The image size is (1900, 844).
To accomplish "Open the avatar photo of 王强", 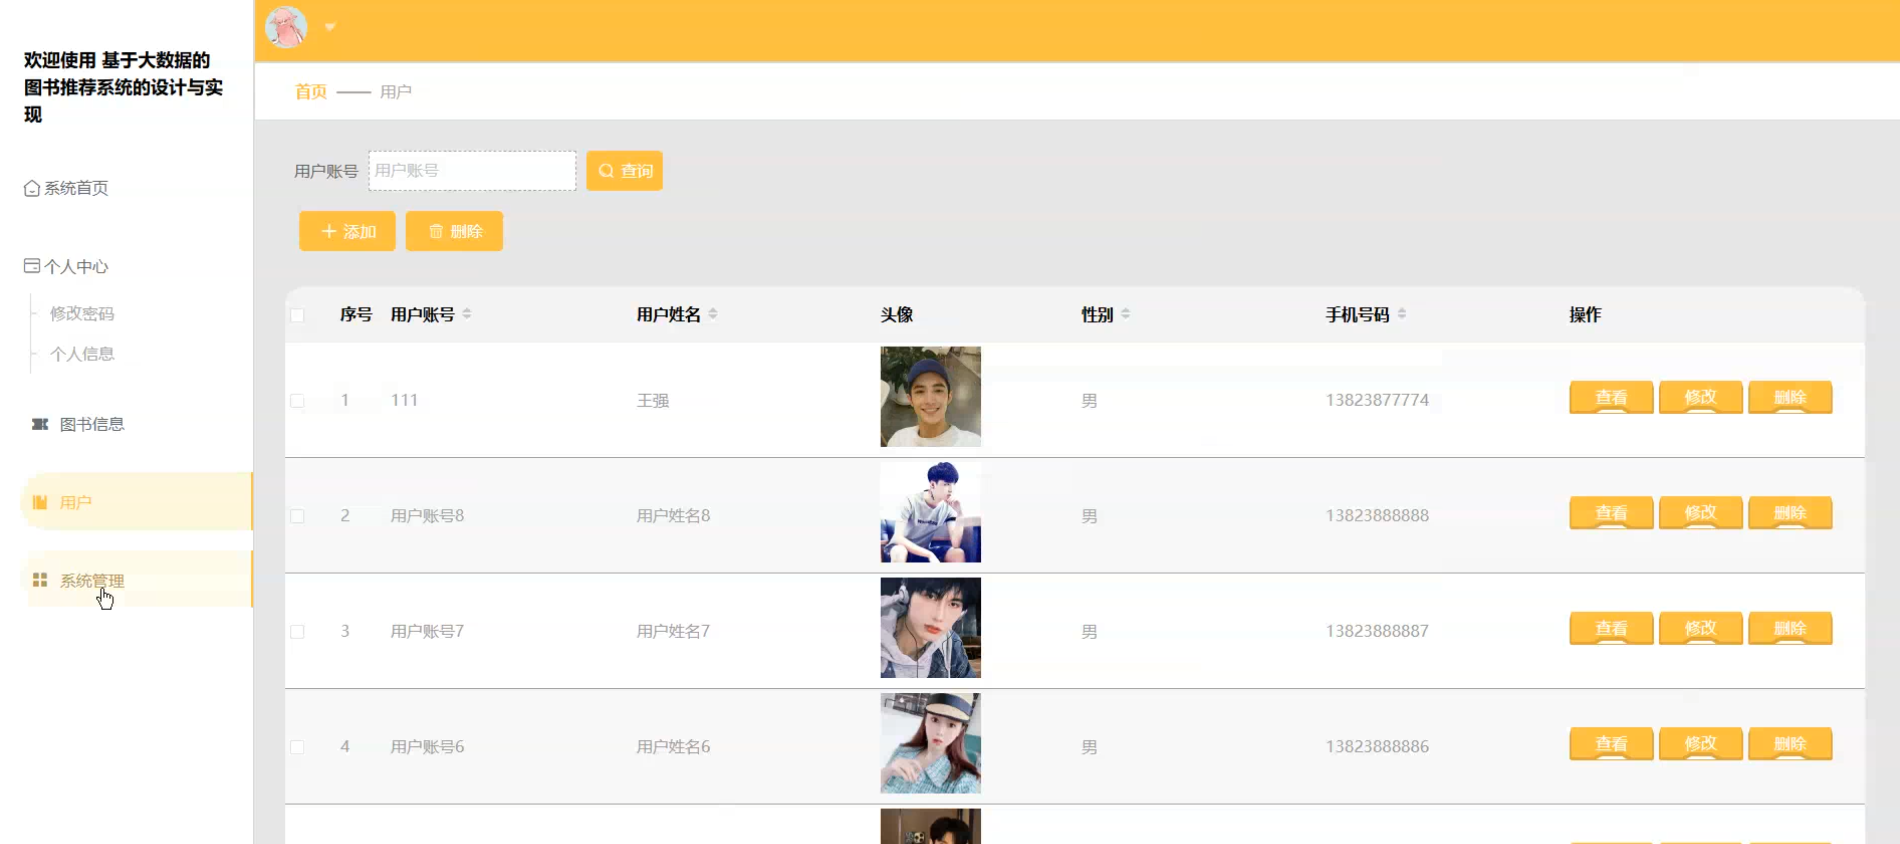I will click(930, 397).
